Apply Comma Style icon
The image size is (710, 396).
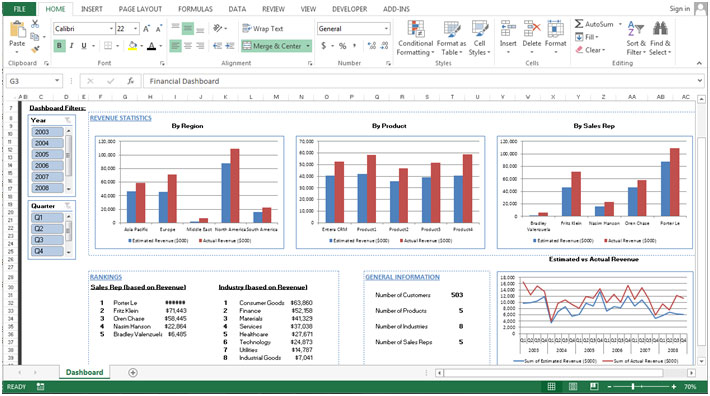(355, 46)
